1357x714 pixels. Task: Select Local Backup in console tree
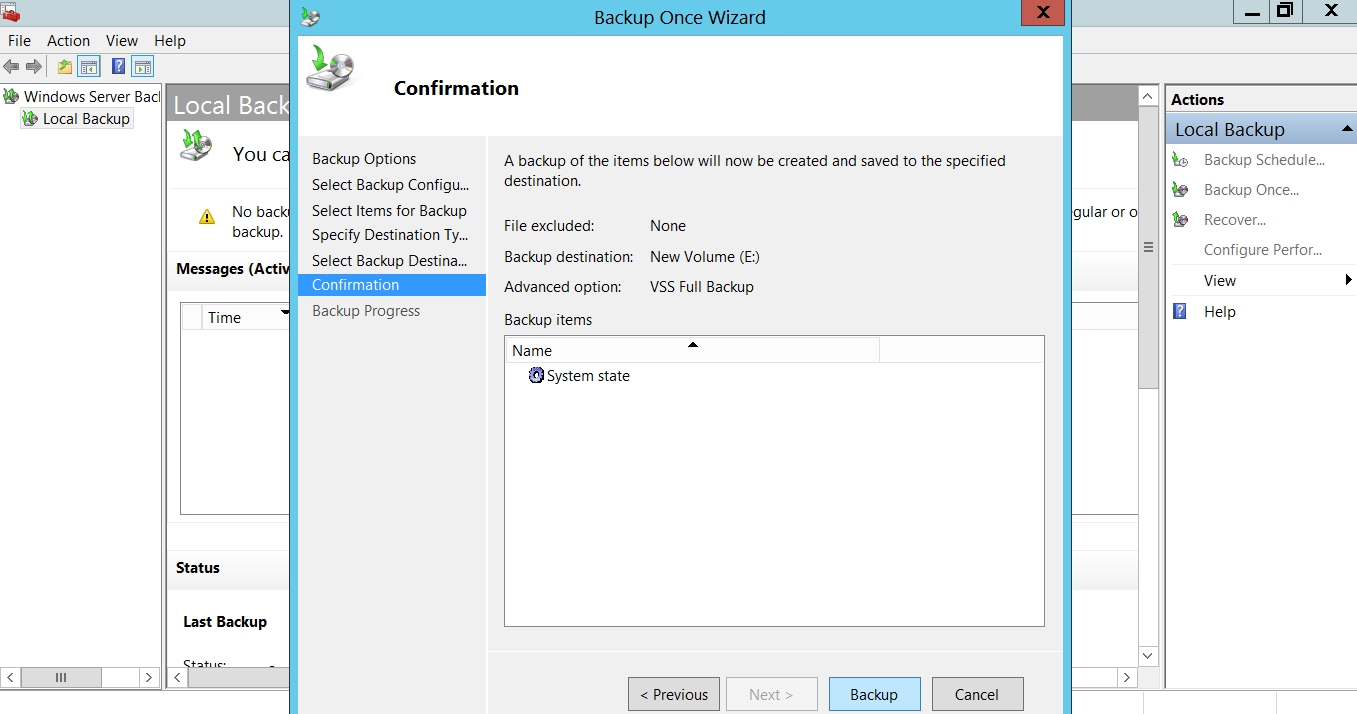[86, 119]
